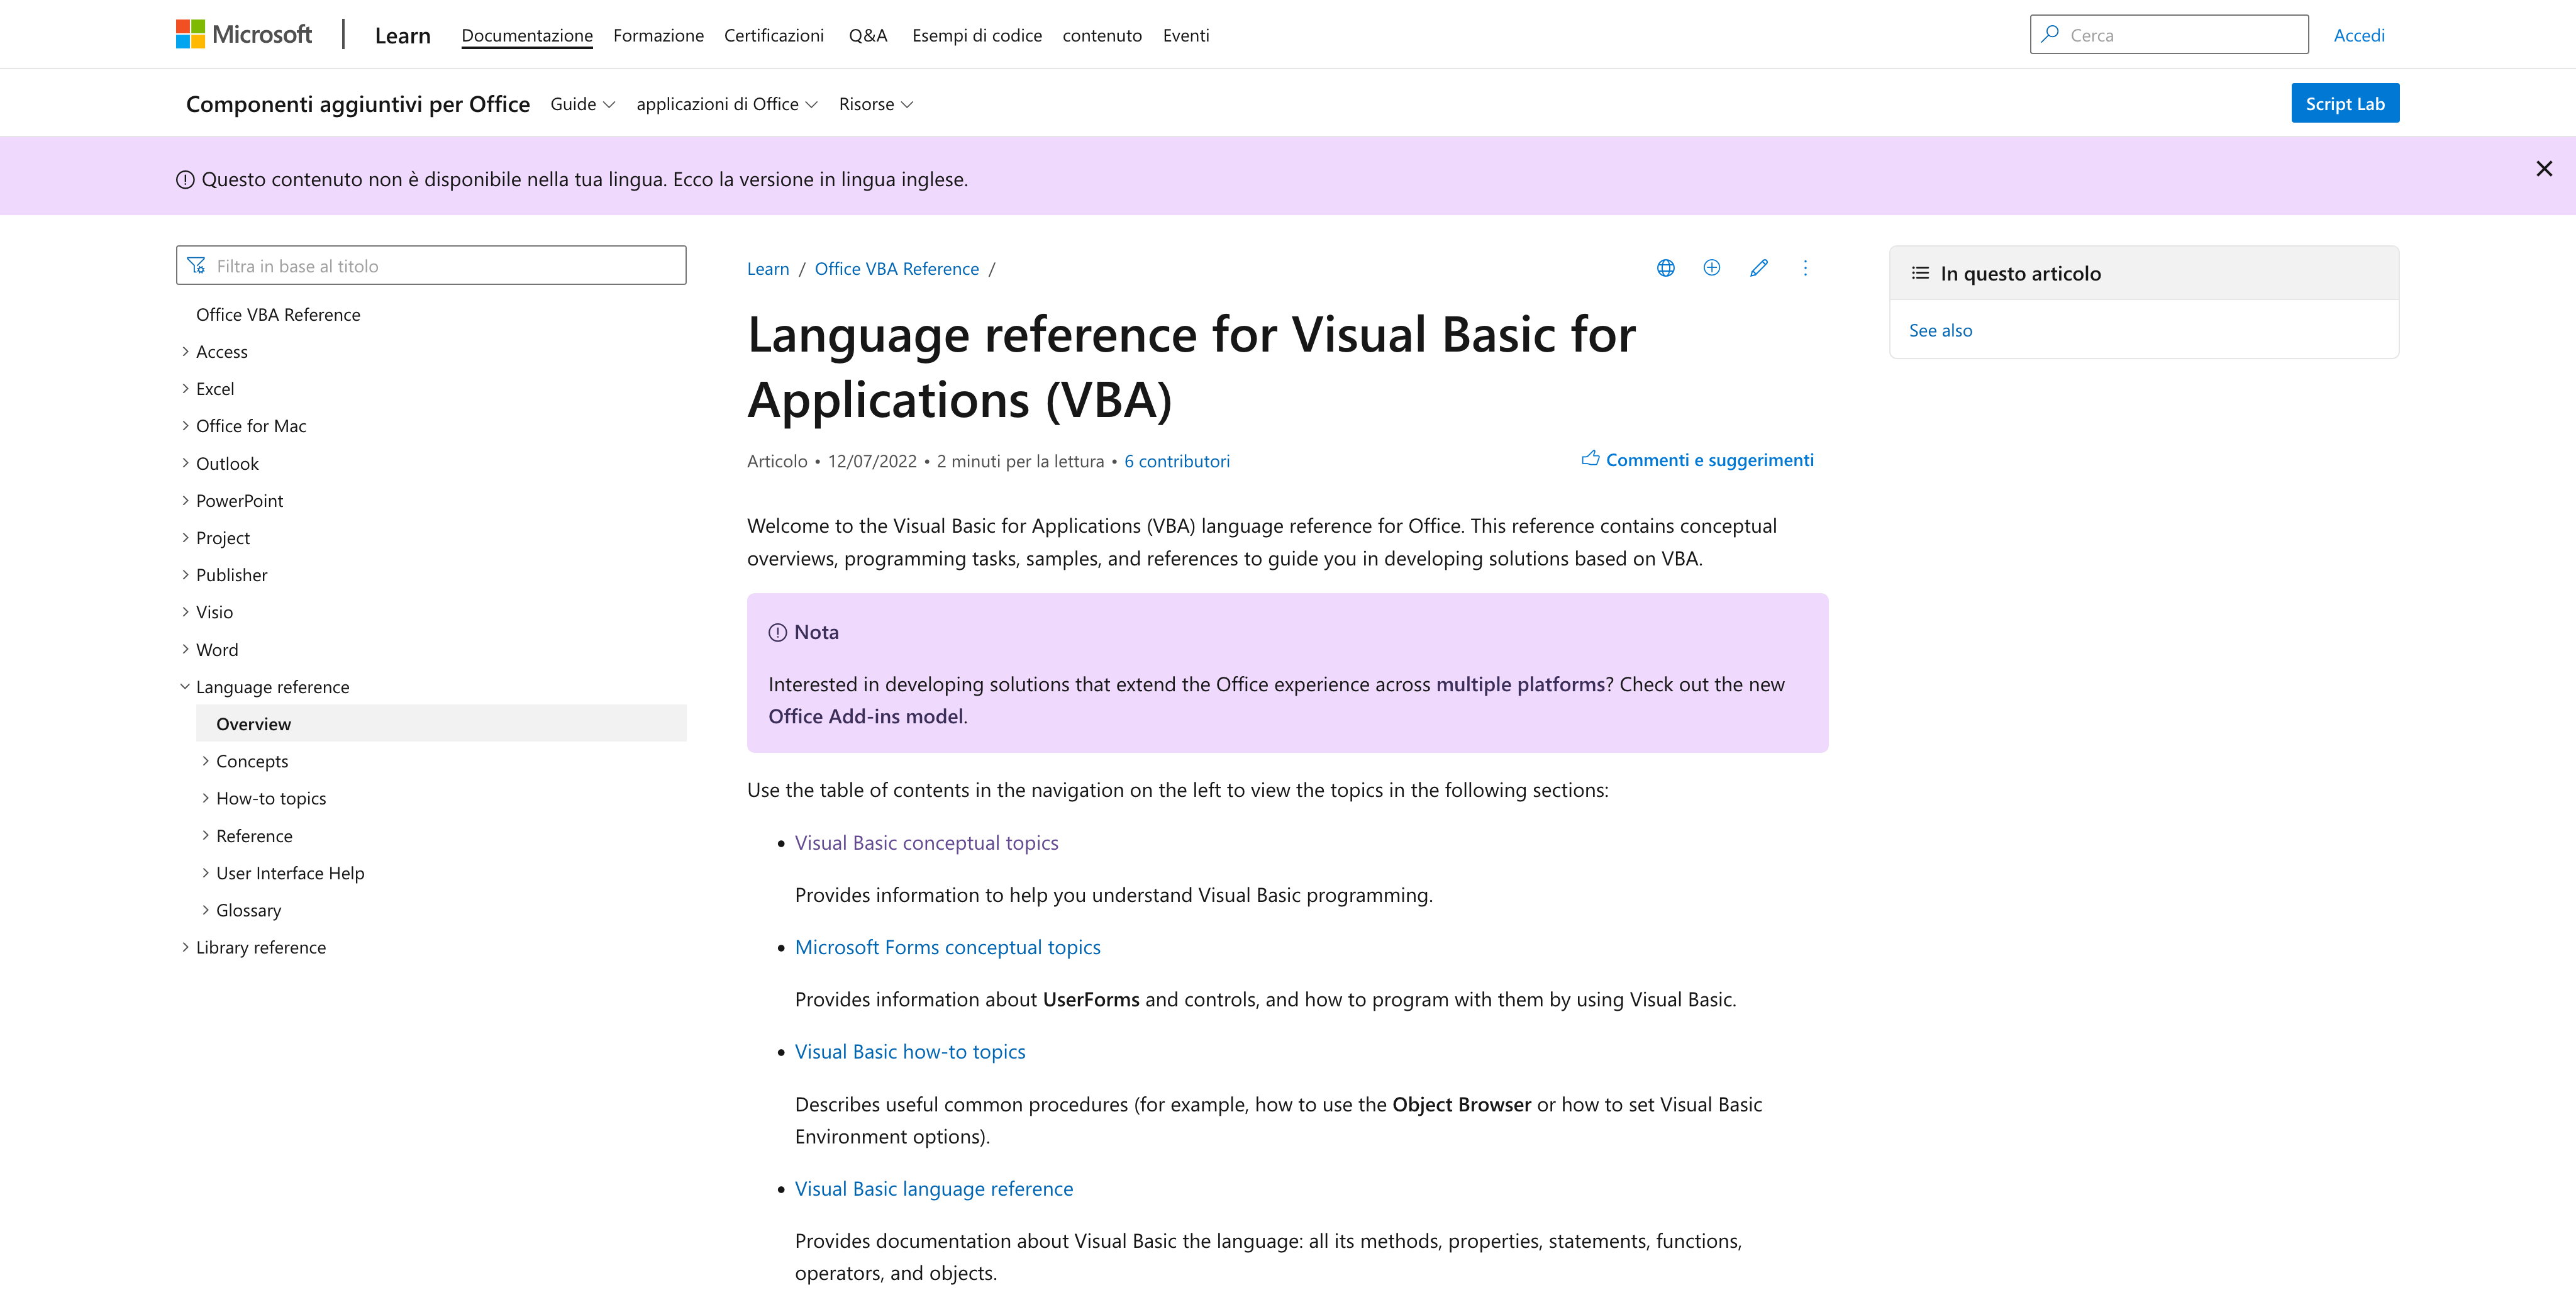Open the Eventi menu item

click(x=1186, y=35)
